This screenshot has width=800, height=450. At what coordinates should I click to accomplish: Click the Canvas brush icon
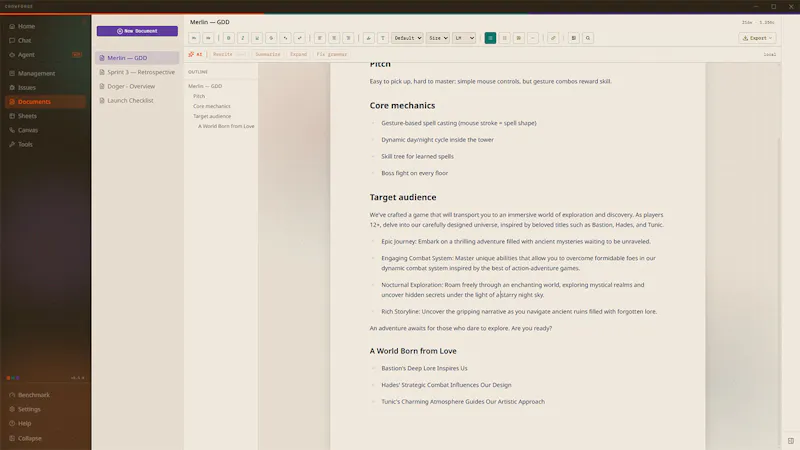[12, 130]
